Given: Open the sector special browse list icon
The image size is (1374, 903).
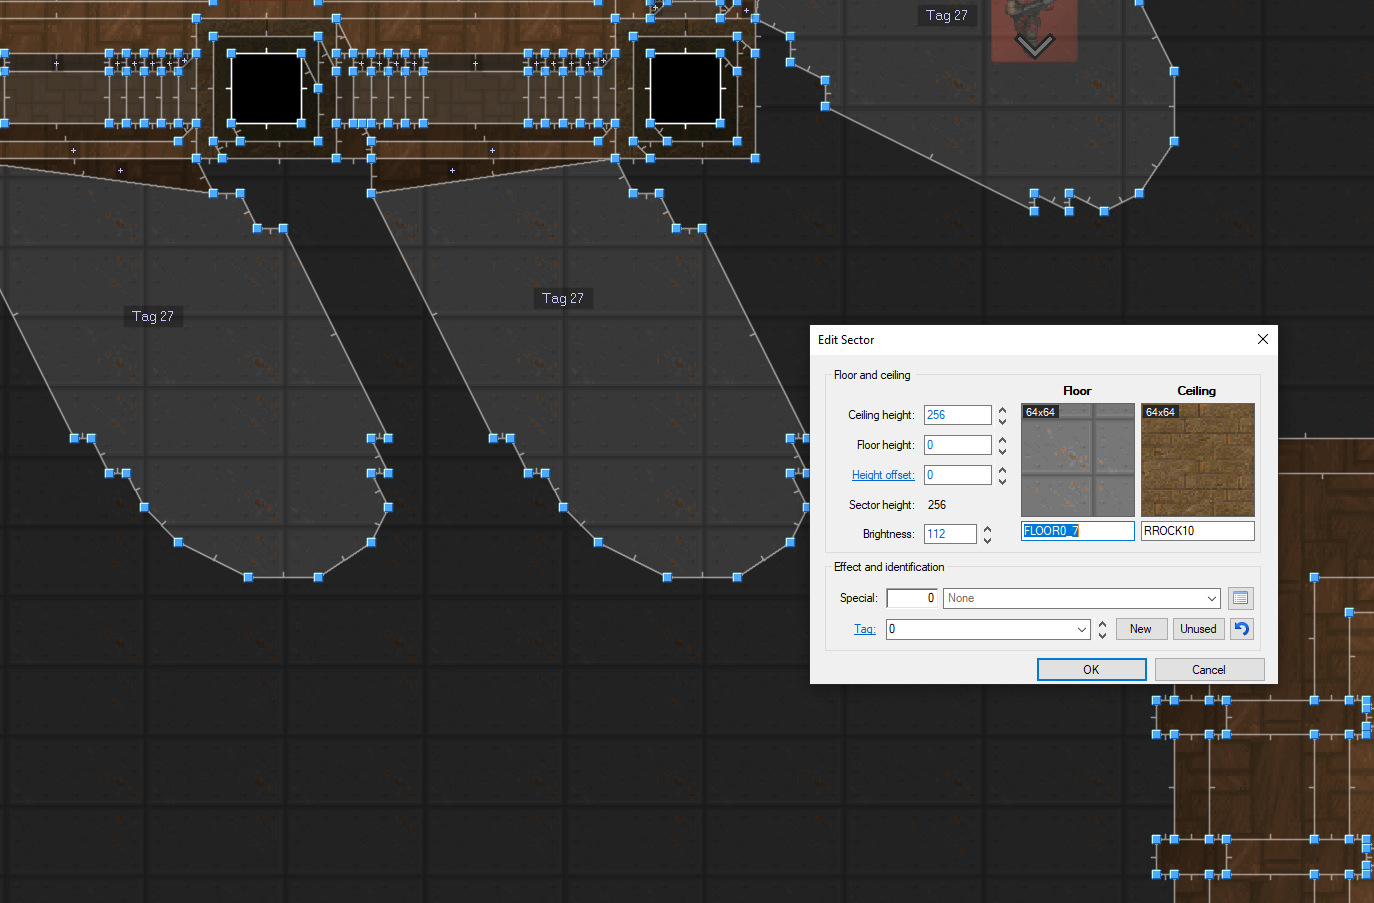Looking at the screenshot, I should point(1240,598).
